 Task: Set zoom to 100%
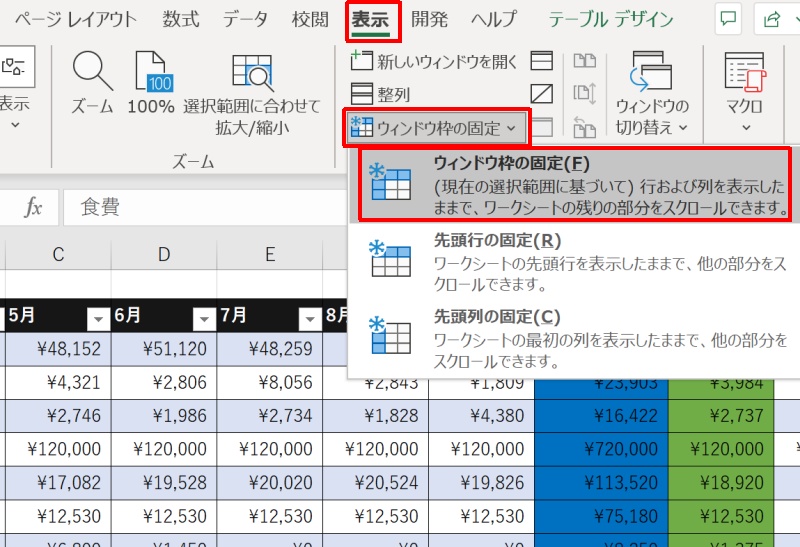click(151, 84)
